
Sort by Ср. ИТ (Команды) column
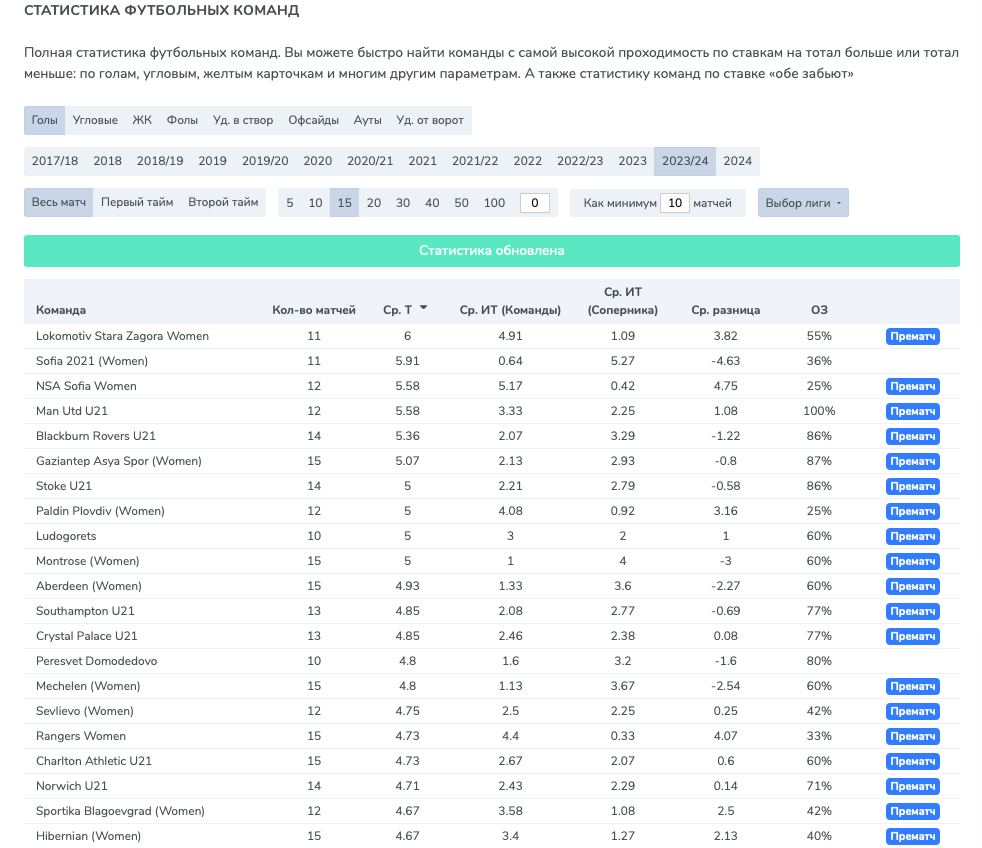tap(510, 310)
